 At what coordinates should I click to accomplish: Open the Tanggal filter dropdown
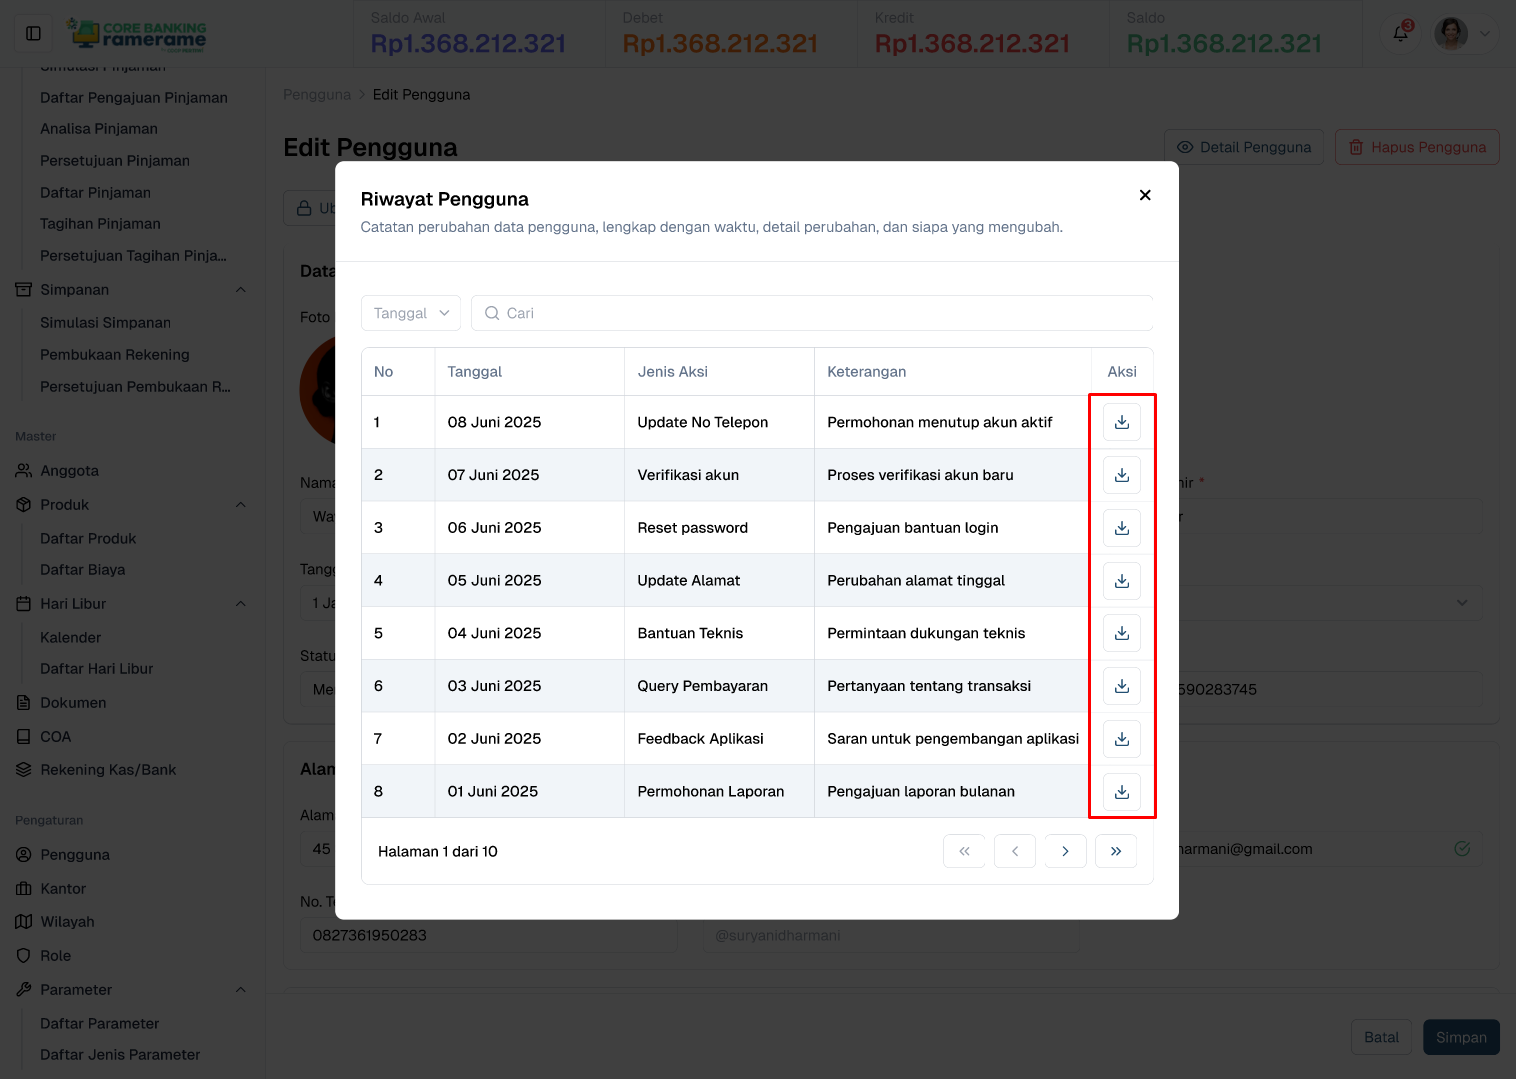410,313
